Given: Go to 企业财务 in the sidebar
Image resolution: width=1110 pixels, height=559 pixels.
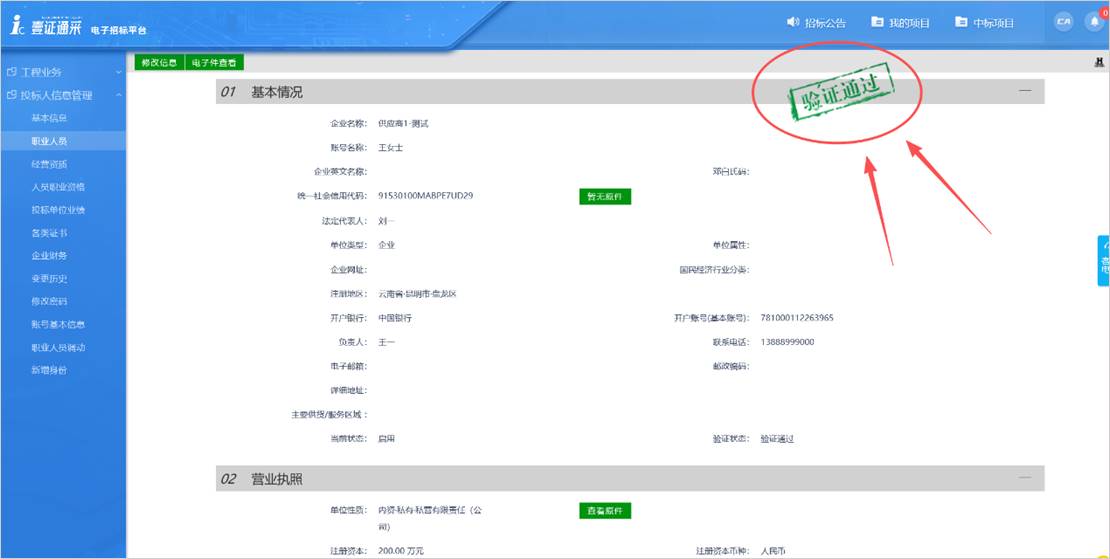Looking at the screenshot, I should 49,256.
